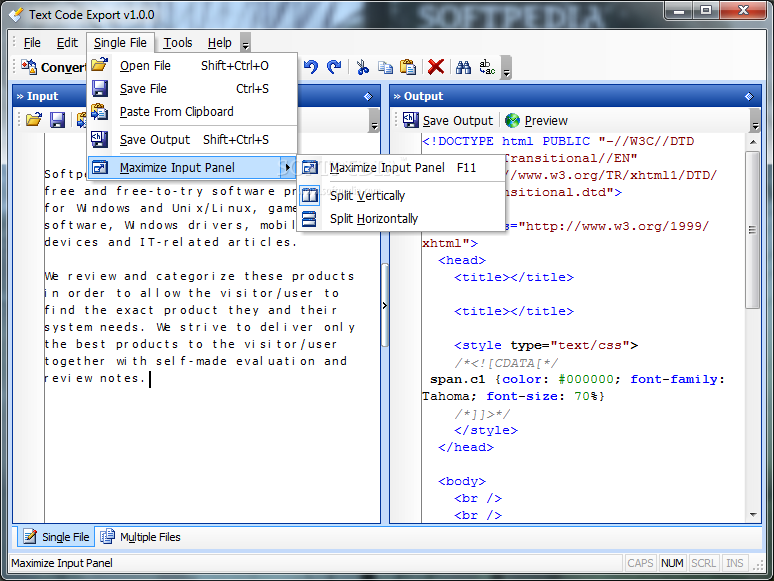
Task: Open the main toolbar overflow options arrow
Action: point(506,68)
